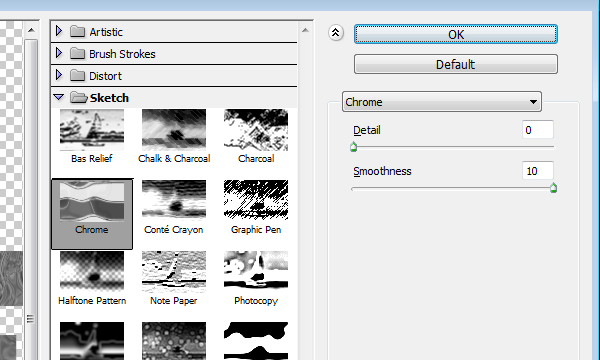Click the Smoothness label text
The height and width of the screenshot is (360, 600).
point(382,171)
